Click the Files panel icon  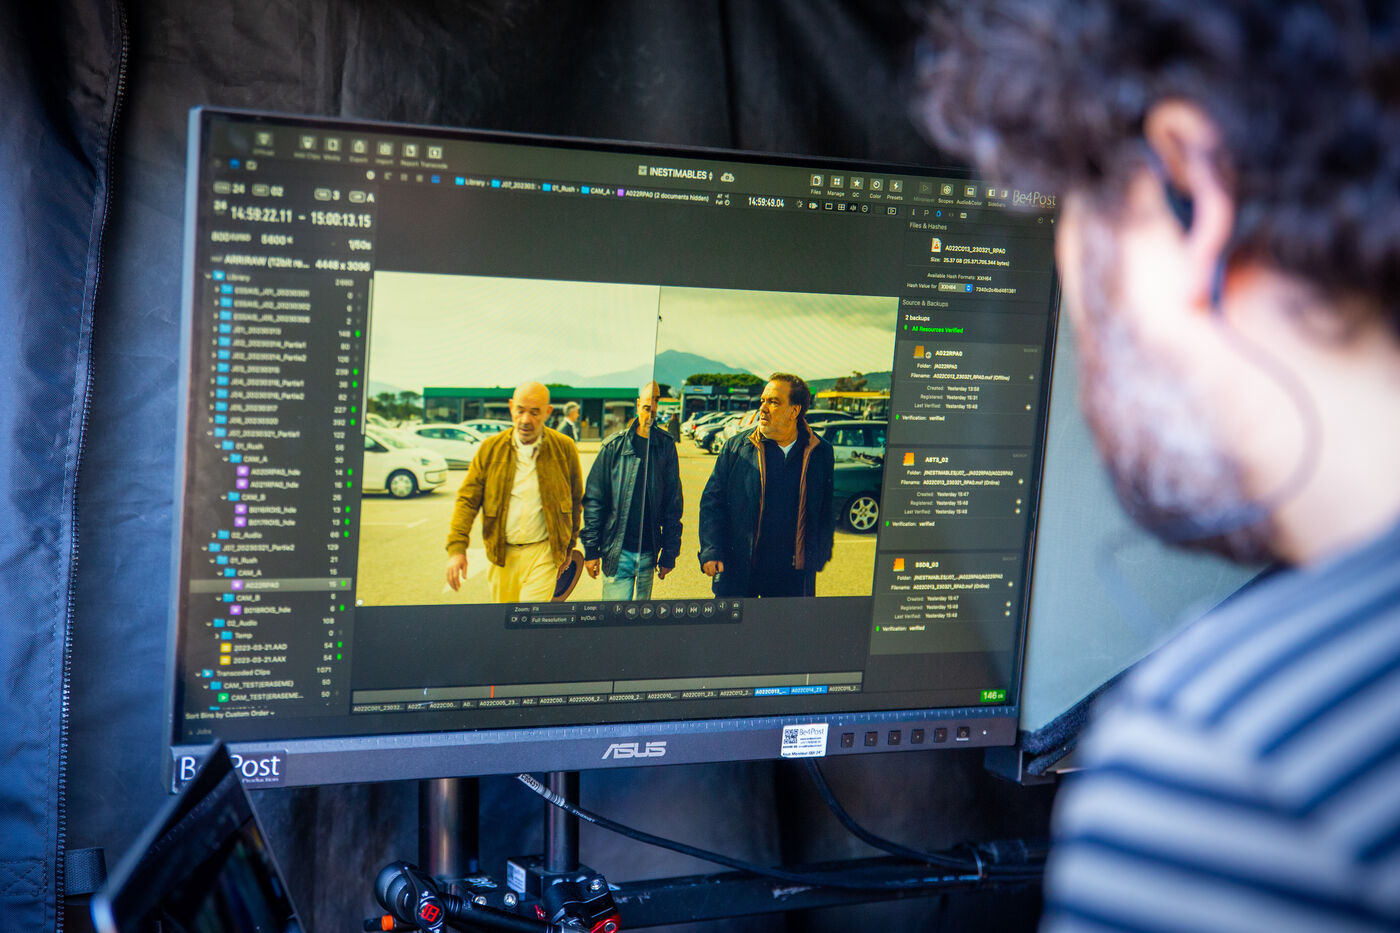(x=816, y=182)
